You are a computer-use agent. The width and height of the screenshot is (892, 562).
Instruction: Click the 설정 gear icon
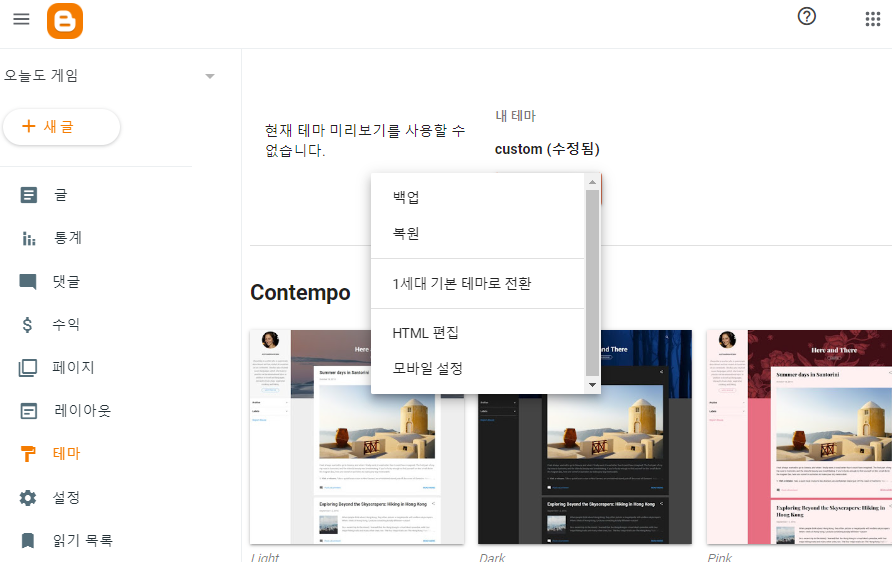pyautogui.click(x=28, y=498)
